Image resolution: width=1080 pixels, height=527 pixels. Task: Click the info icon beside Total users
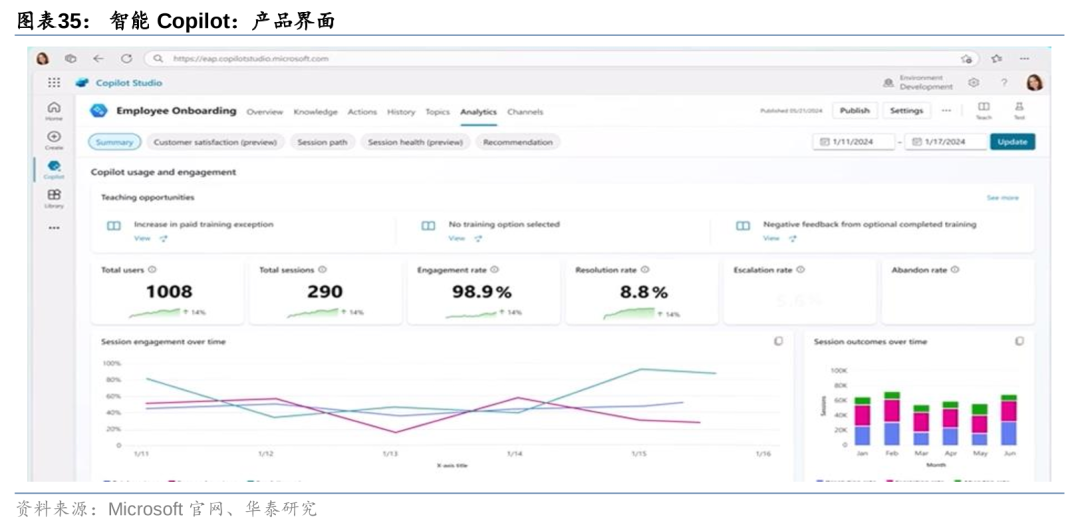point(153,270)
